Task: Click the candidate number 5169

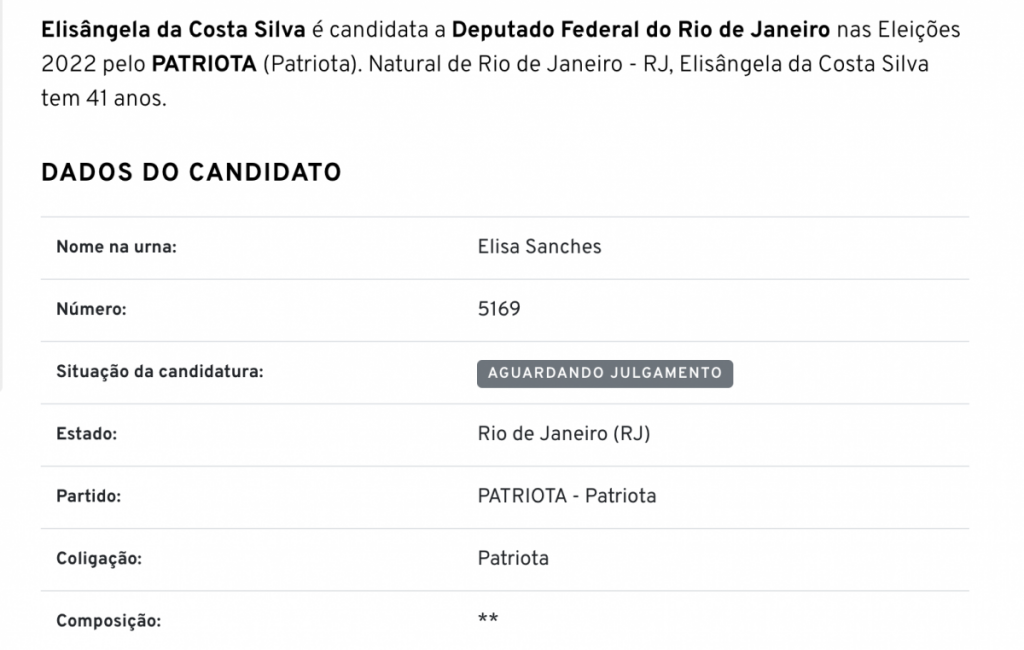Action: pyautogui.click(x=499, y=309)
